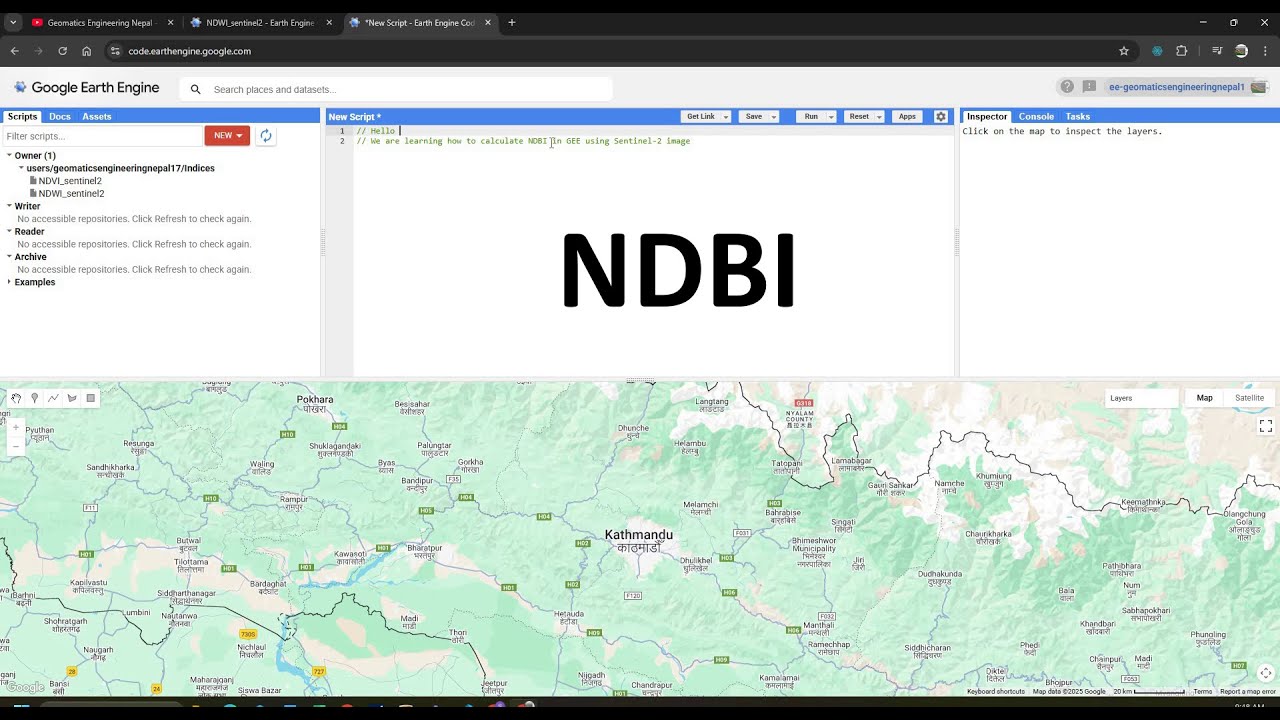Switch to the Console tab
This screenshot has height=720, width=1280.
[x=1036, y=117]
